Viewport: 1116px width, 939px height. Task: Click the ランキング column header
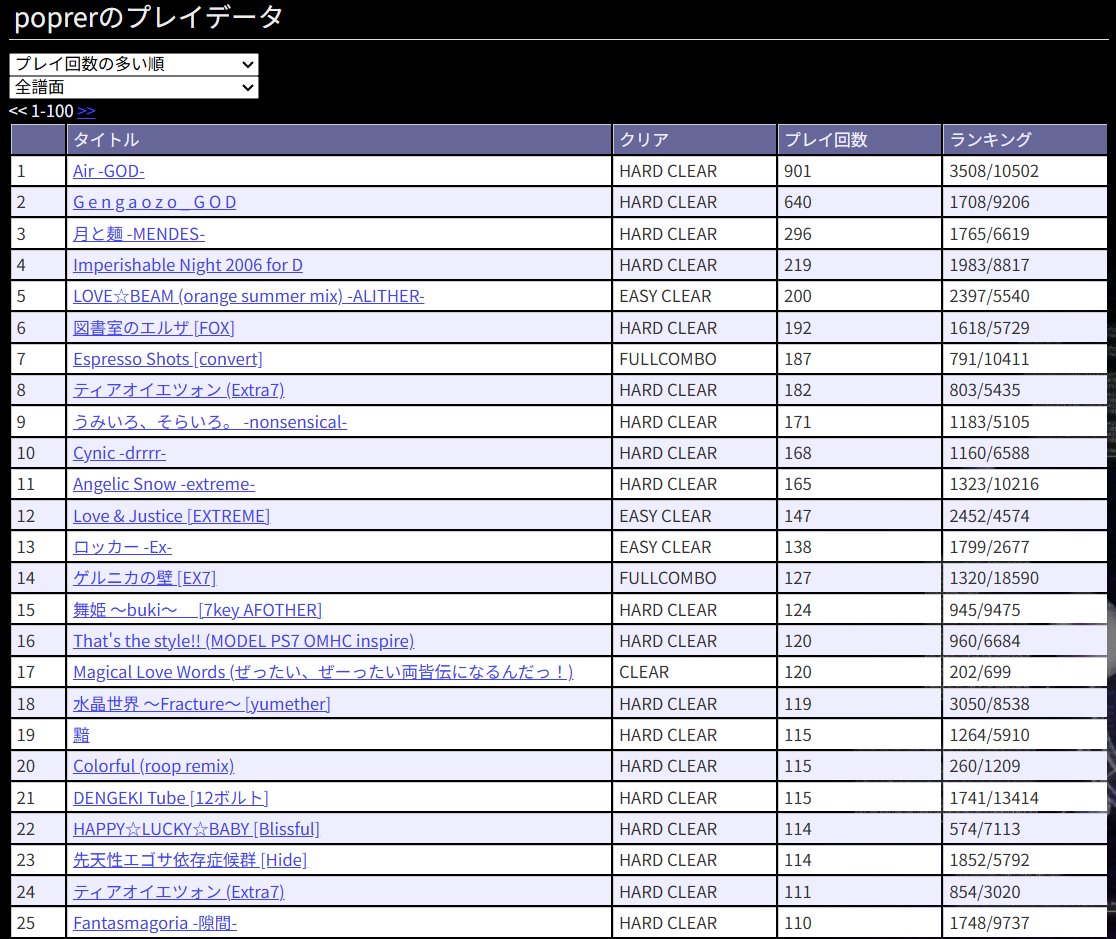1025,140
